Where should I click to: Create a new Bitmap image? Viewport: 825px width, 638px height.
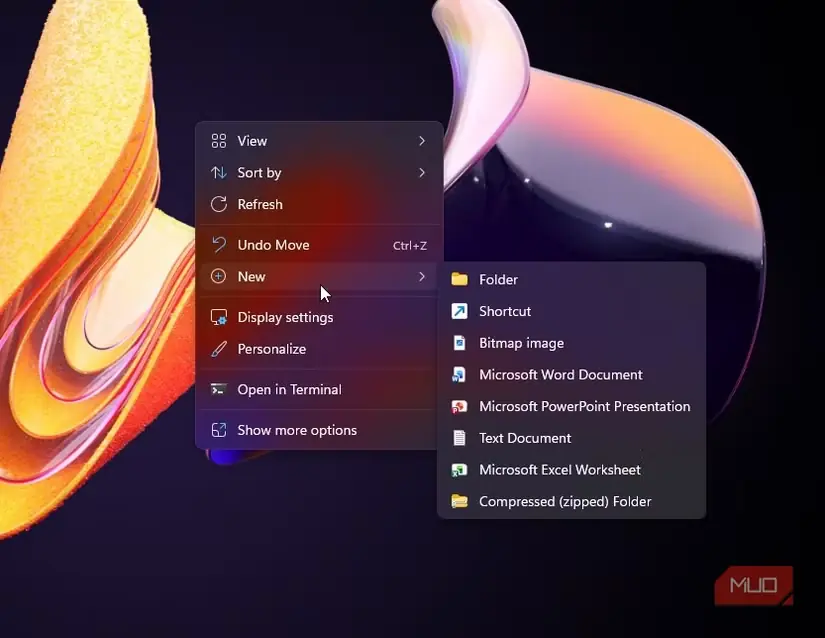point(571,343)
